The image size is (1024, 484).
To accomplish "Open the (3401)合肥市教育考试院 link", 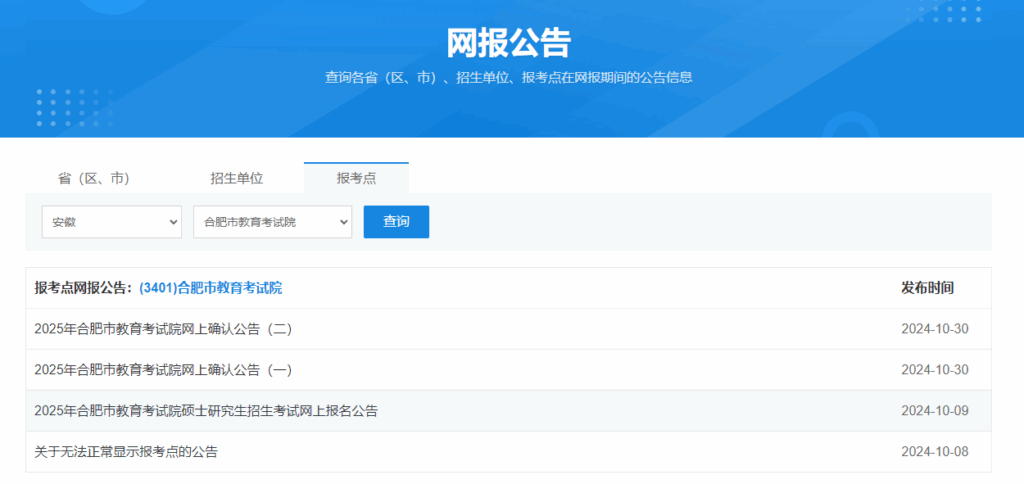I will tap(210, 288).
